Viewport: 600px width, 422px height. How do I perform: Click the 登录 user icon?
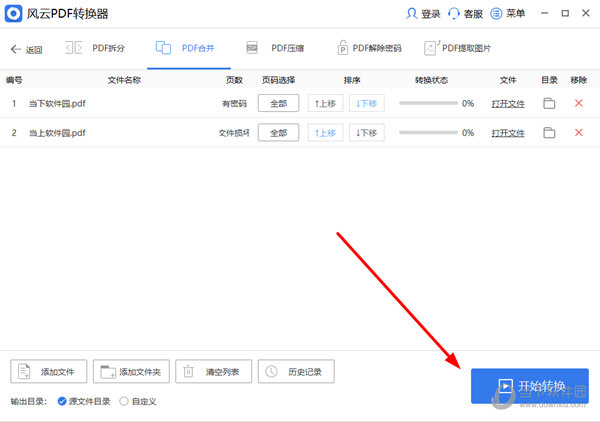pos(411,14)
